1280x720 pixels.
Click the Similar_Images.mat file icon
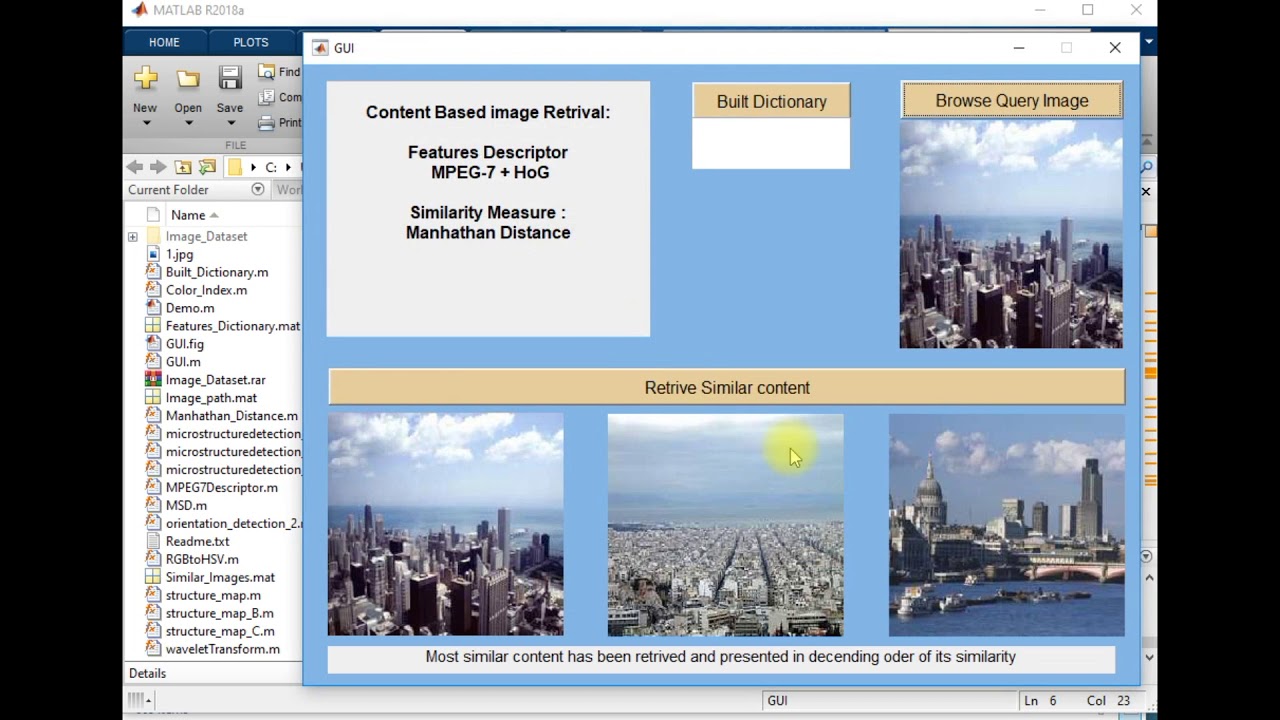[153, 577]
